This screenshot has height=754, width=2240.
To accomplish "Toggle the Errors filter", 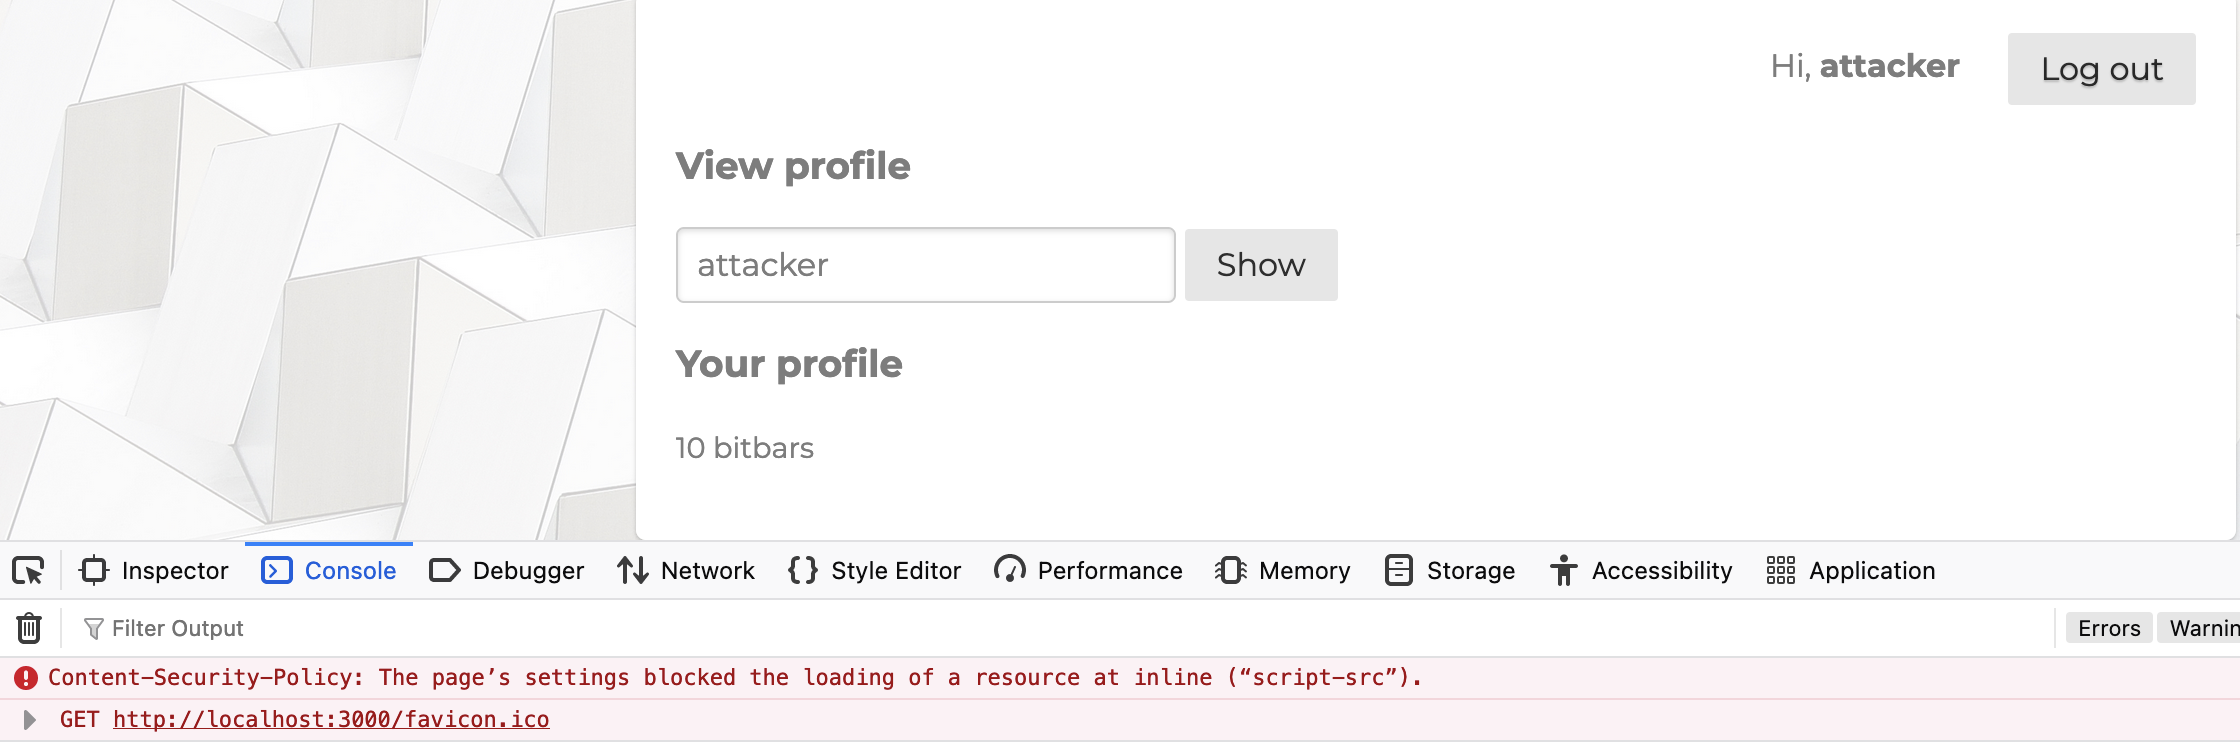I will coord(2109,629).
